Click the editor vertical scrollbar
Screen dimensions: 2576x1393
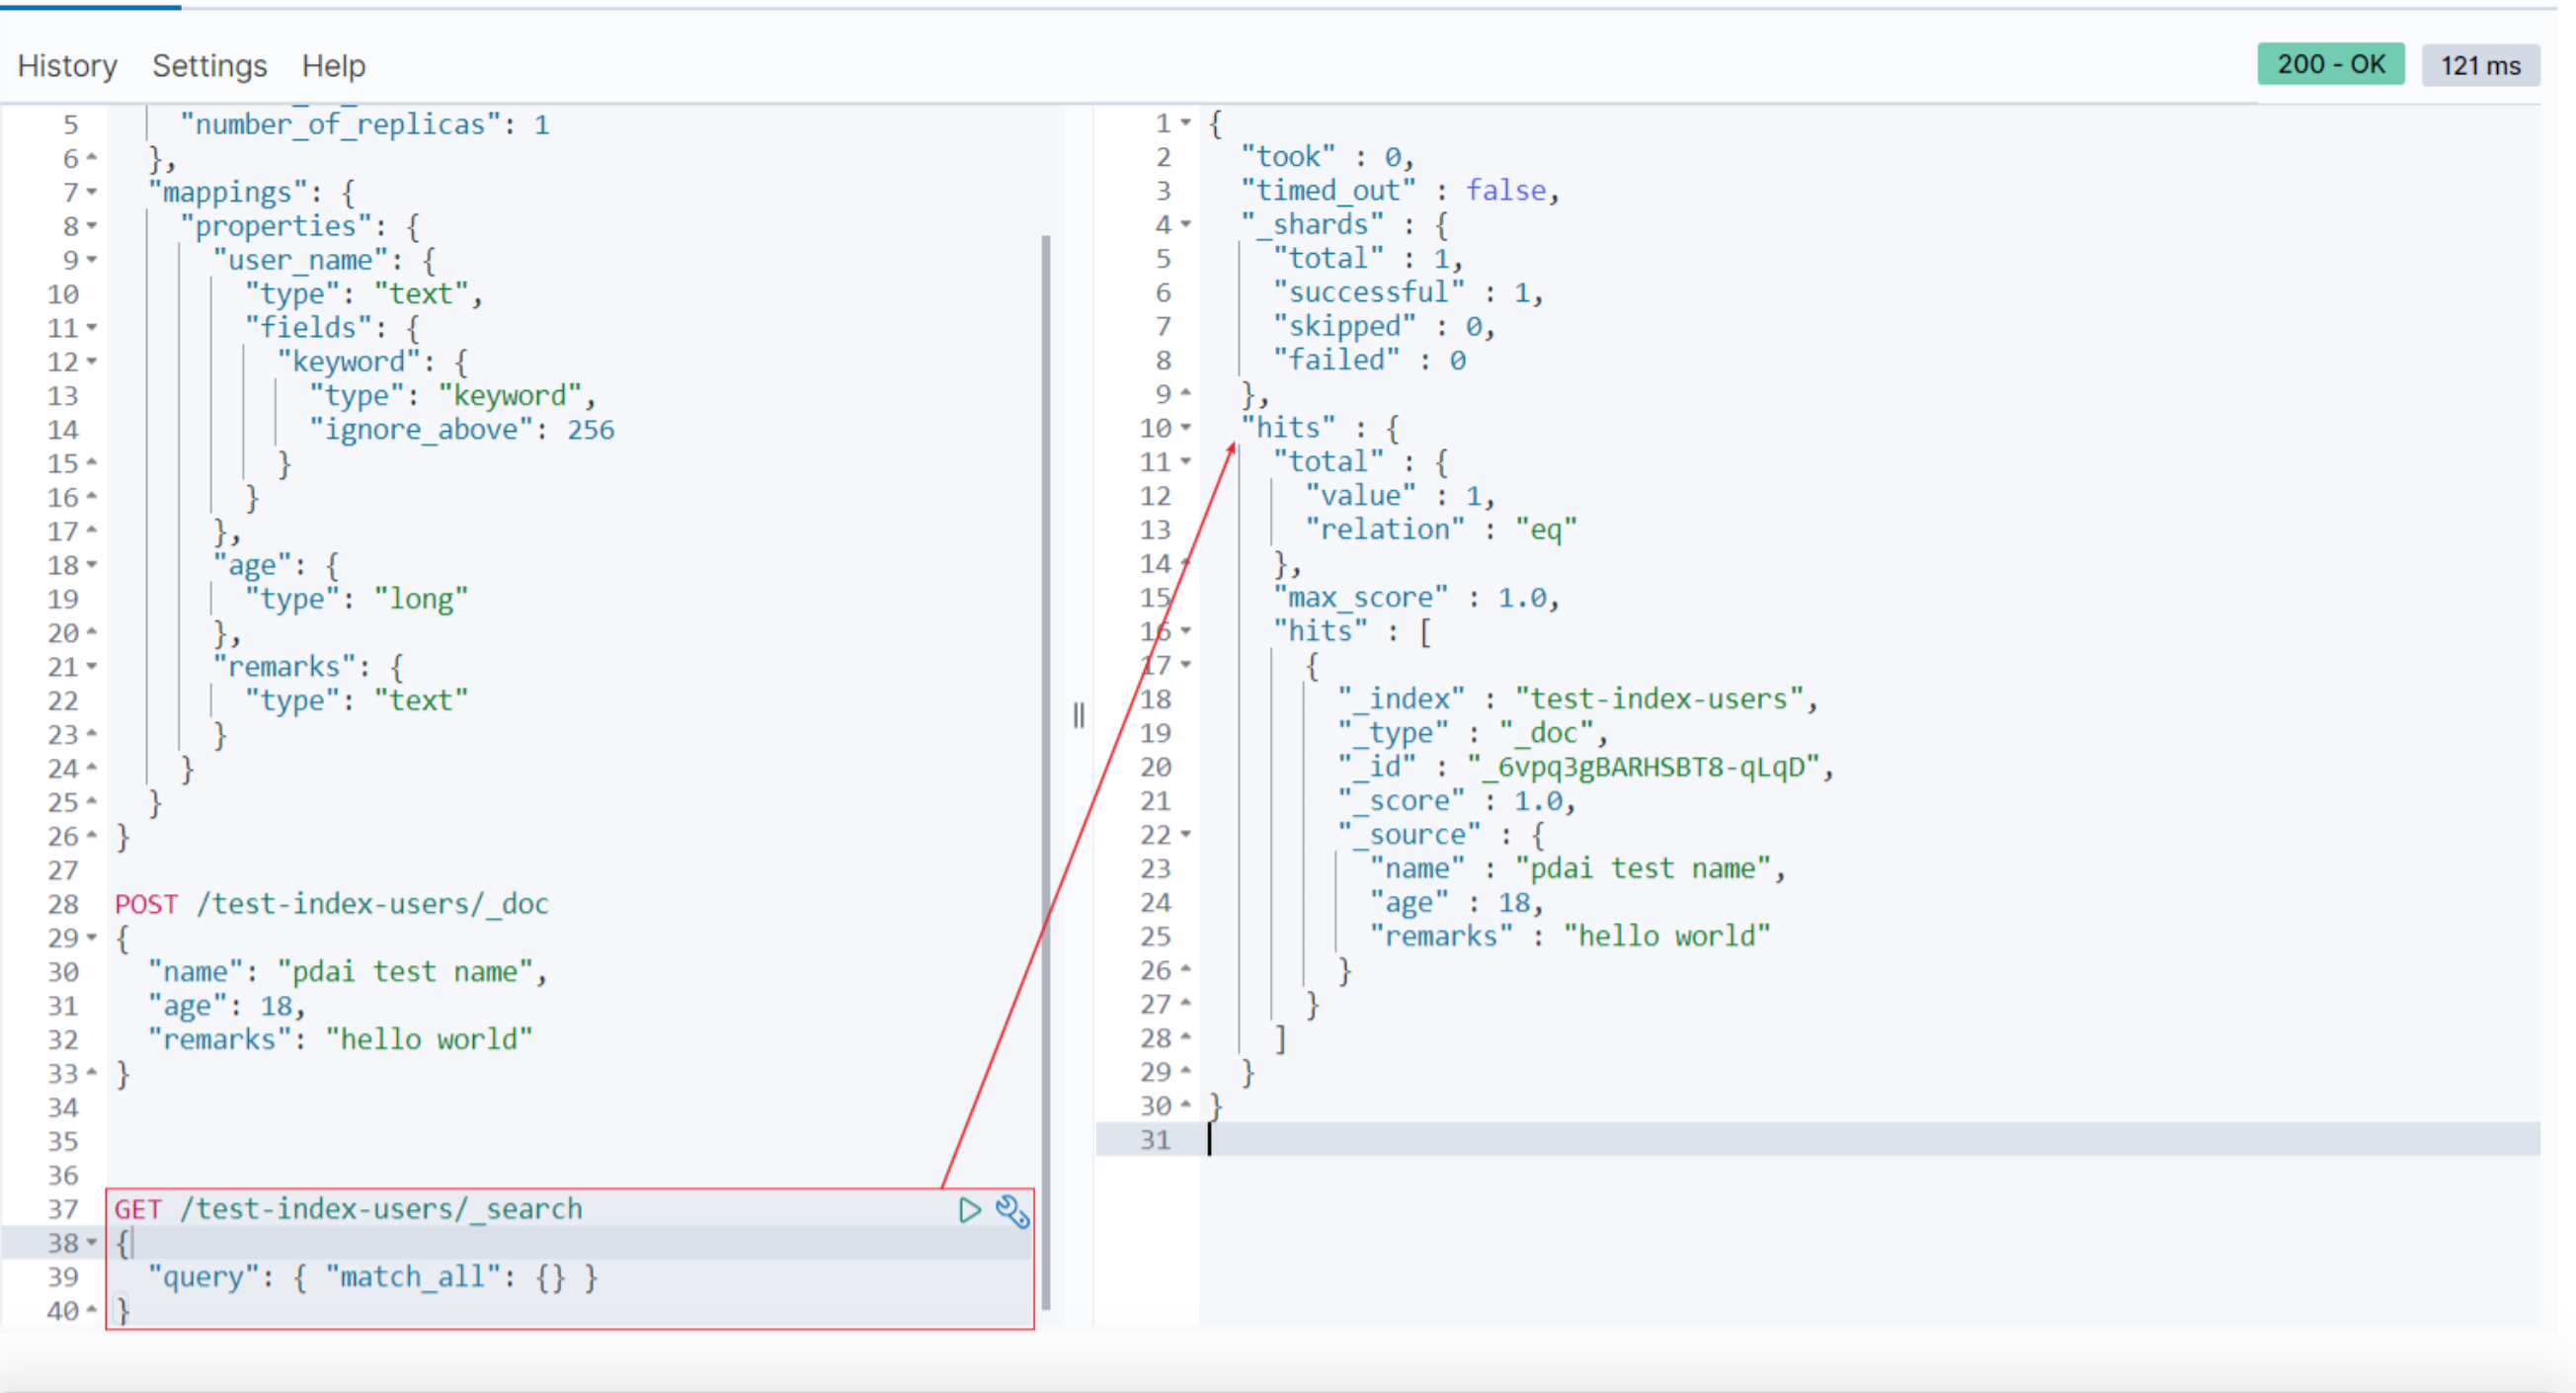pos(1046,772)
